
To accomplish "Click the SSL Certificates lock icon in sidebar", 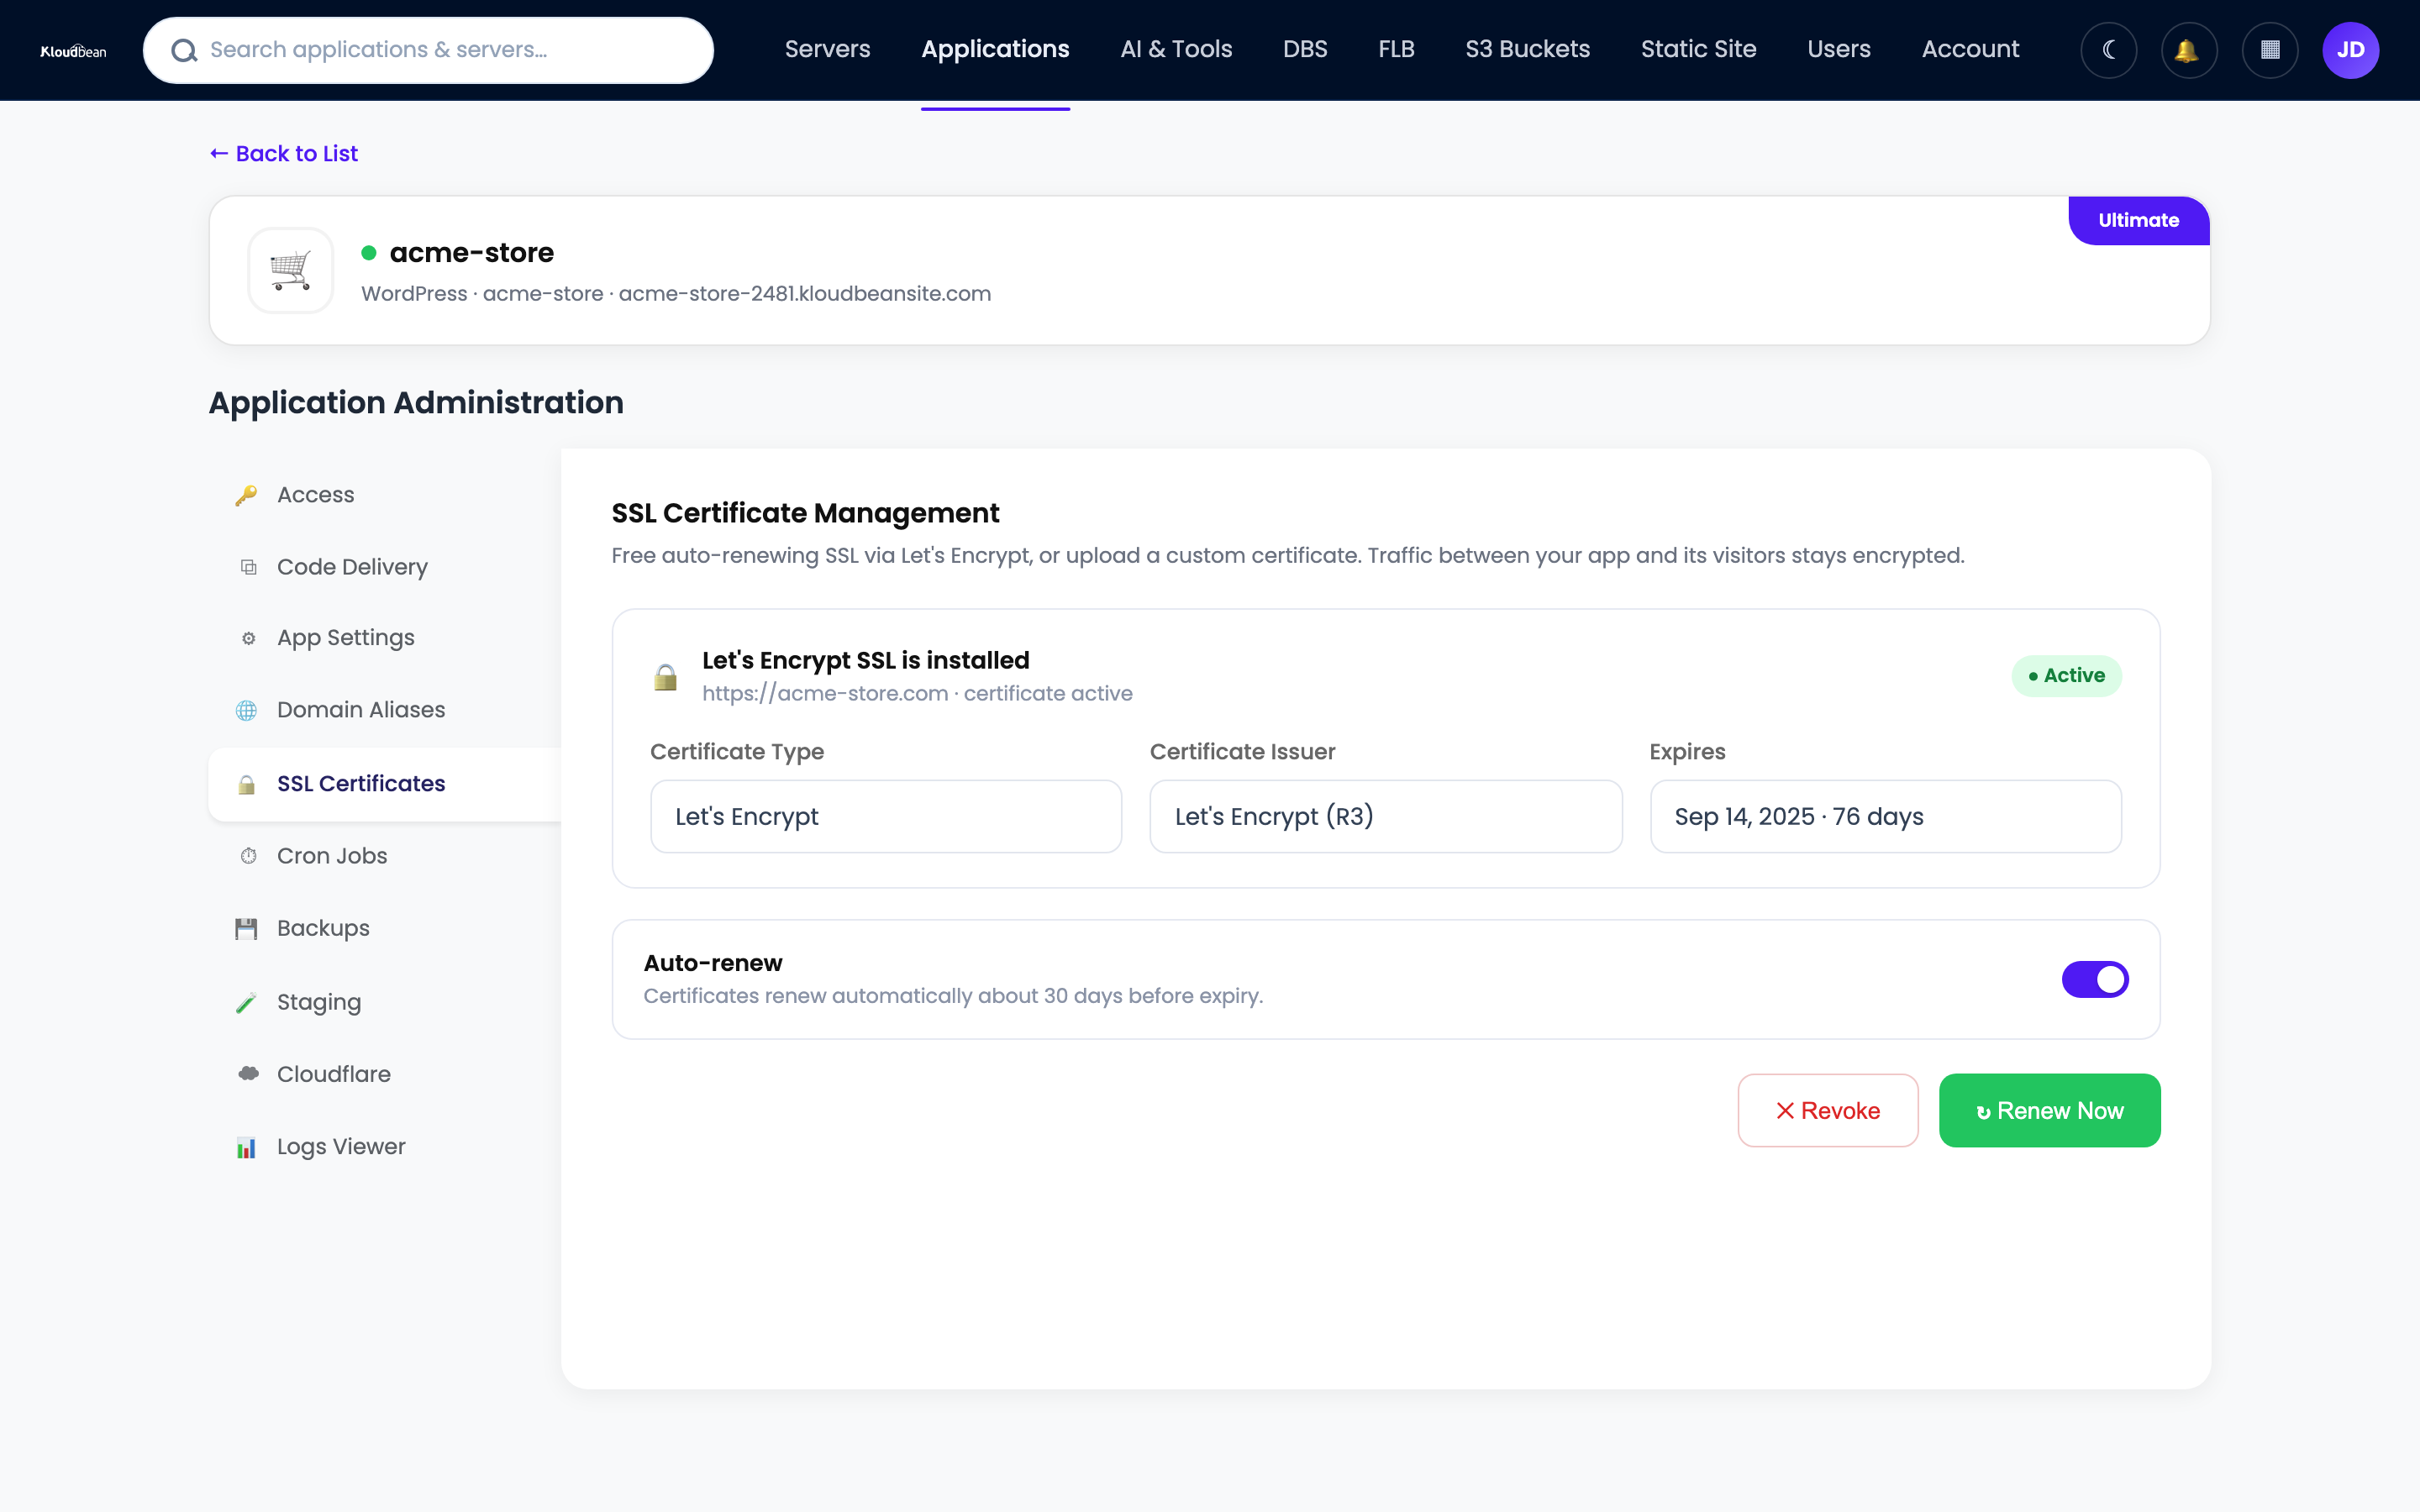I will pyautogui.click(x=246, y=784).
